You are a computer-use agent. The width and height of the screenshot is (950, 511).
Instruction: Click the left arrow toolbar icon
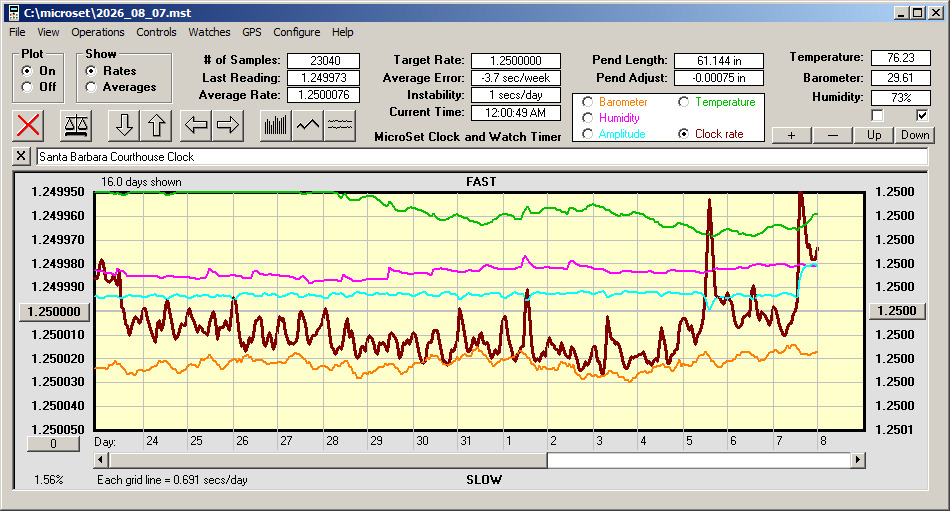[x=196, y=125]
